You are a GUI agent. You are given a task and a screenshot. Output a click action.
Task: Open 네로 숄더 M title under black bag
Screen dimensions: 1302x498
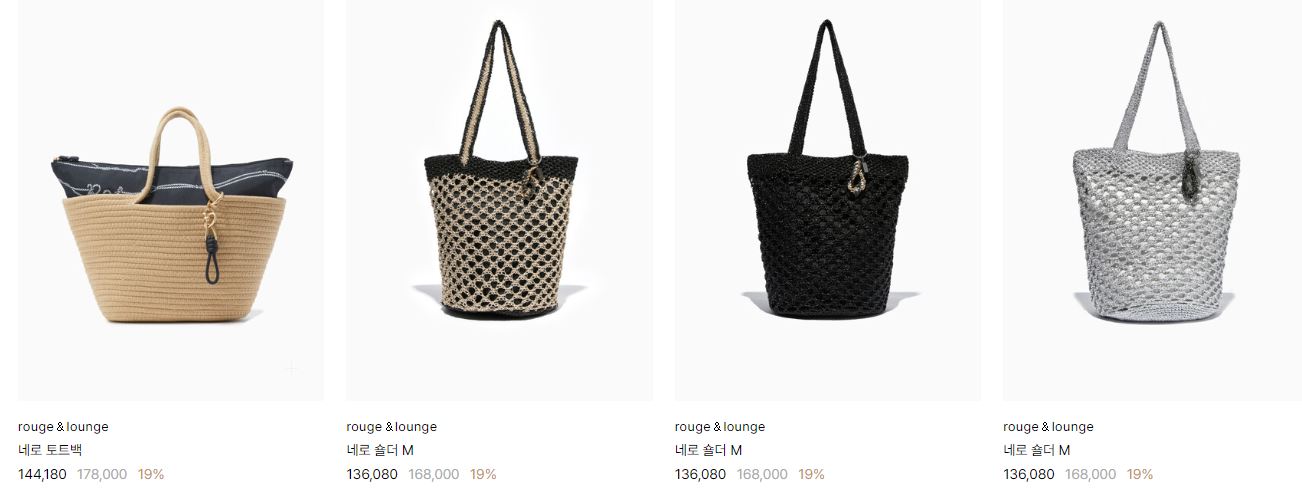708,450
